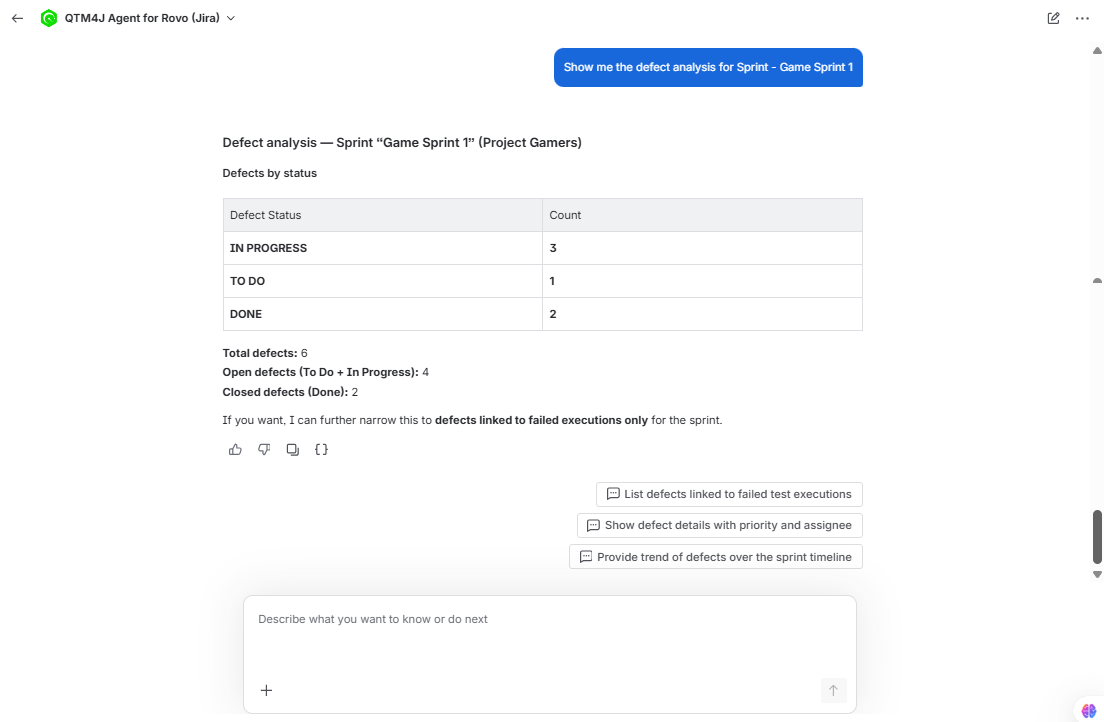Send the message with the up arrow button
This screenshot has width=1104, height=722.
click(833, 690)
